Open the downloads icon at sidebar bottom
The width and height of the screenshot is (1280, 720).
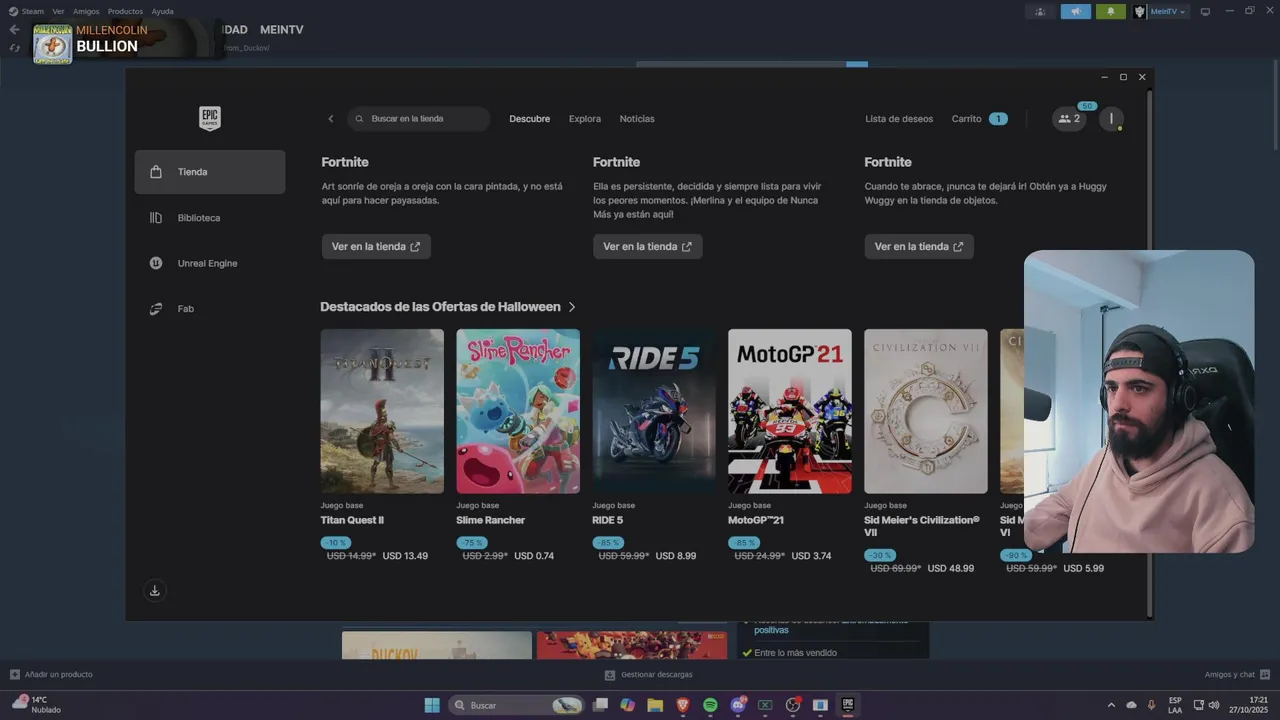click(x=155, y=591)
